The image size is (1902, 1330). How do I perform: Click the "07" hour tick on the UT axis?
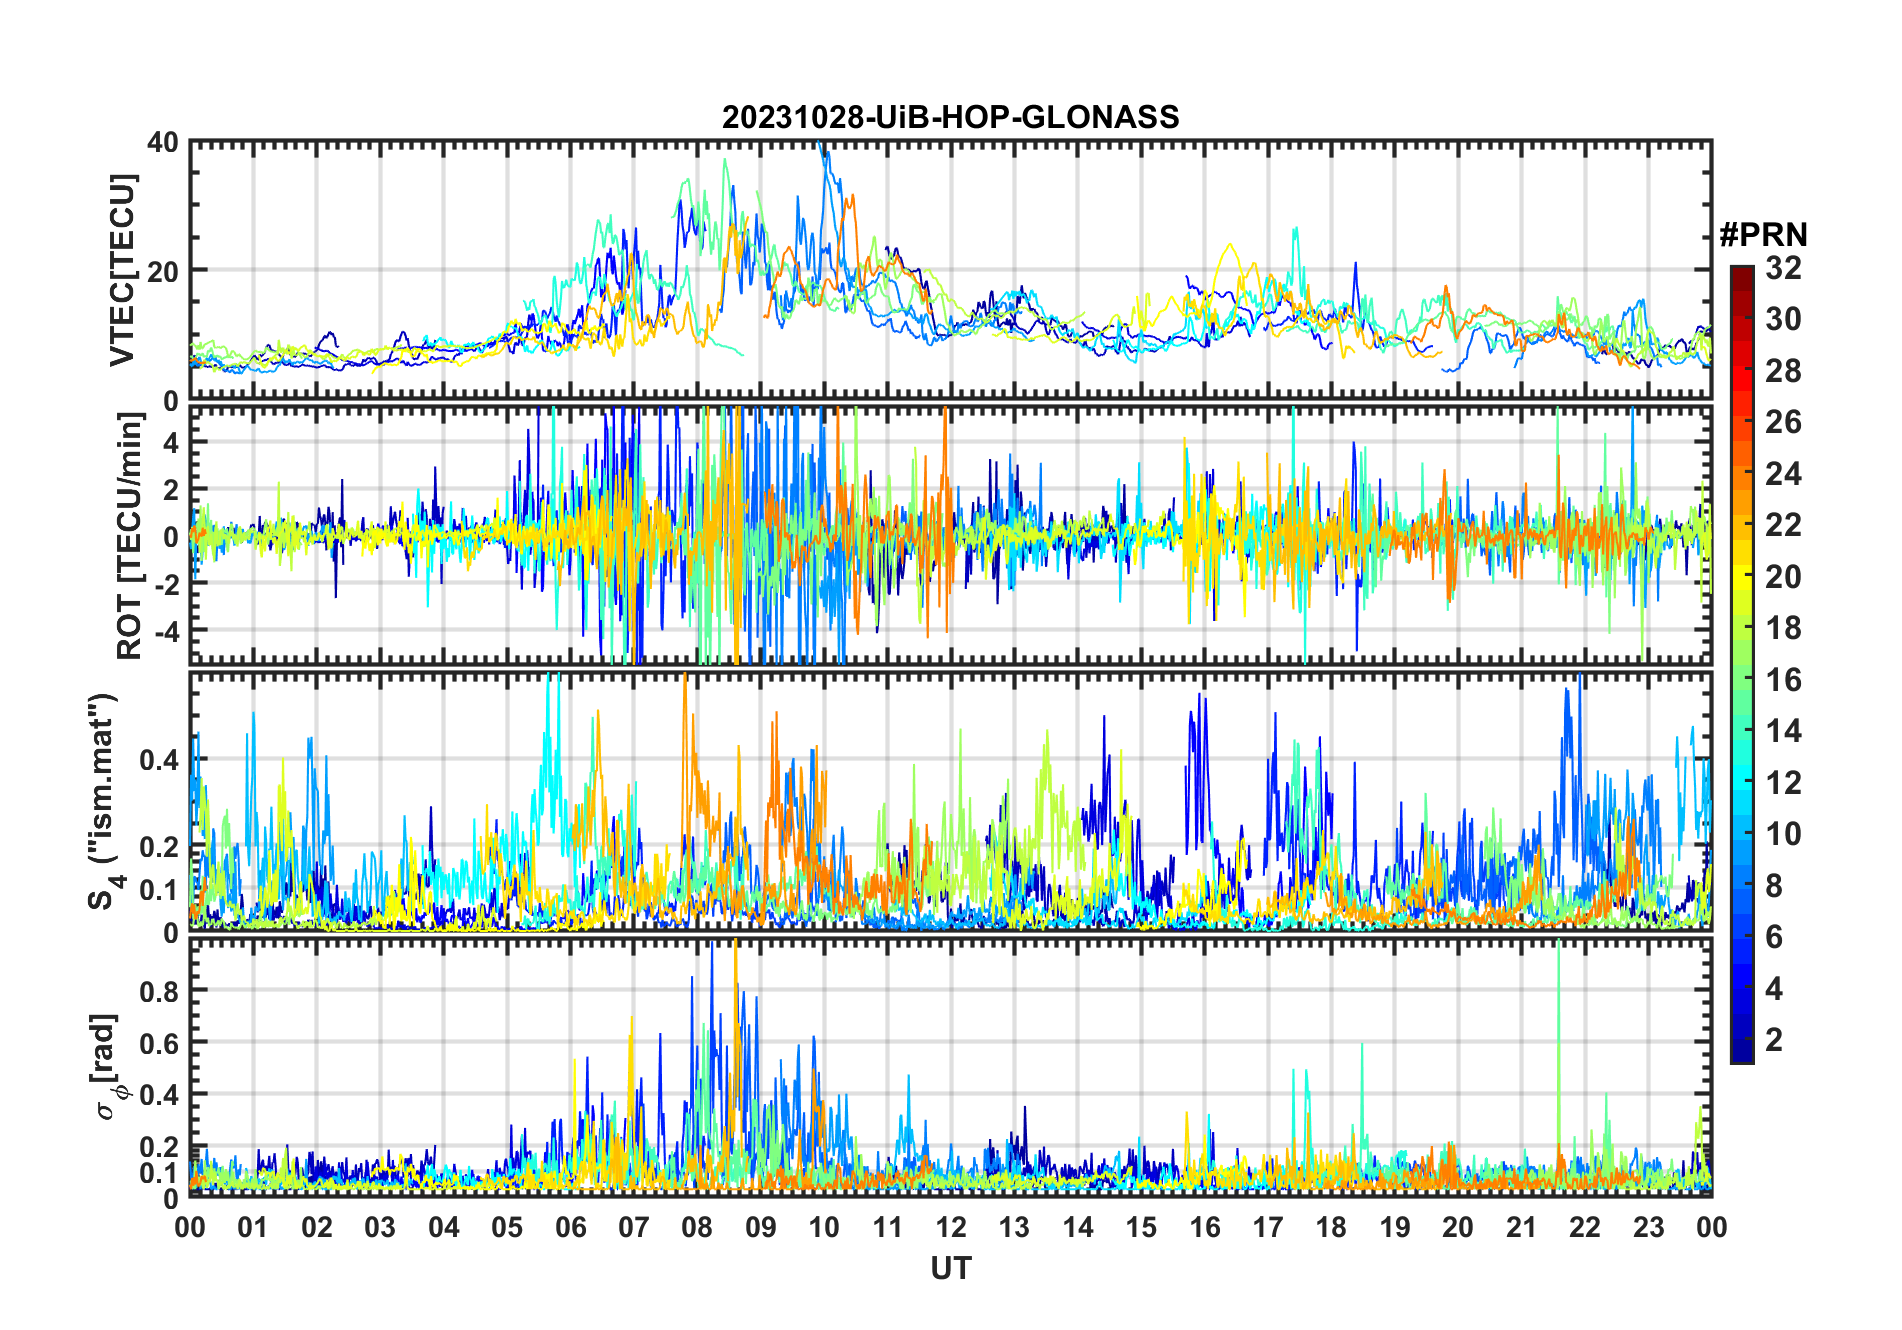click(634, 1228)
